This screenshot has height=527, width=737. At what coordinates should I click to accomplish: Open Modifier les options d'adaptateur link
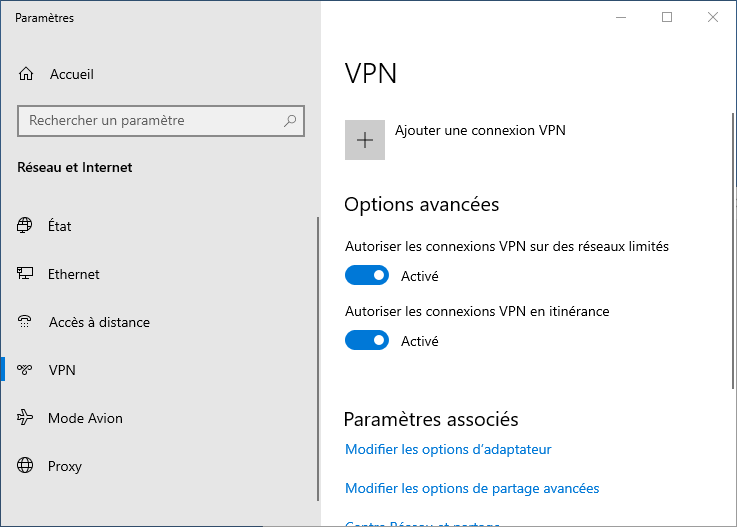pyautogui.click(x=448, y=450)
